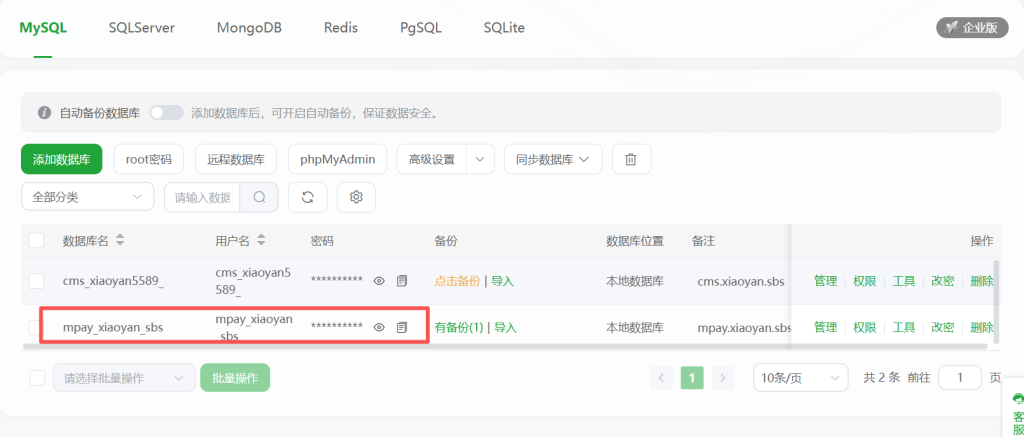This screenshot has width=1024, height=437.
Task: Expand the 同步数据库 dropdown
Action: click(x=552, y=159)
